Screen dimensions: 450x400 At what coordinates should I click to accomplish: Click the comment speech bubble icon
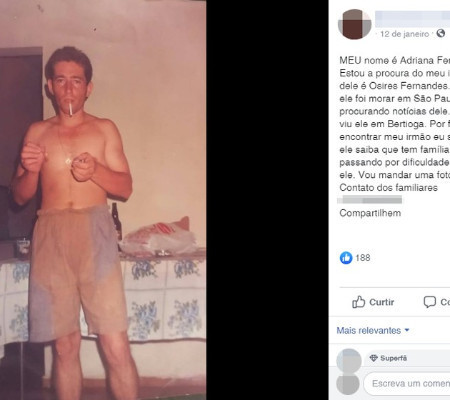point(430,302)
